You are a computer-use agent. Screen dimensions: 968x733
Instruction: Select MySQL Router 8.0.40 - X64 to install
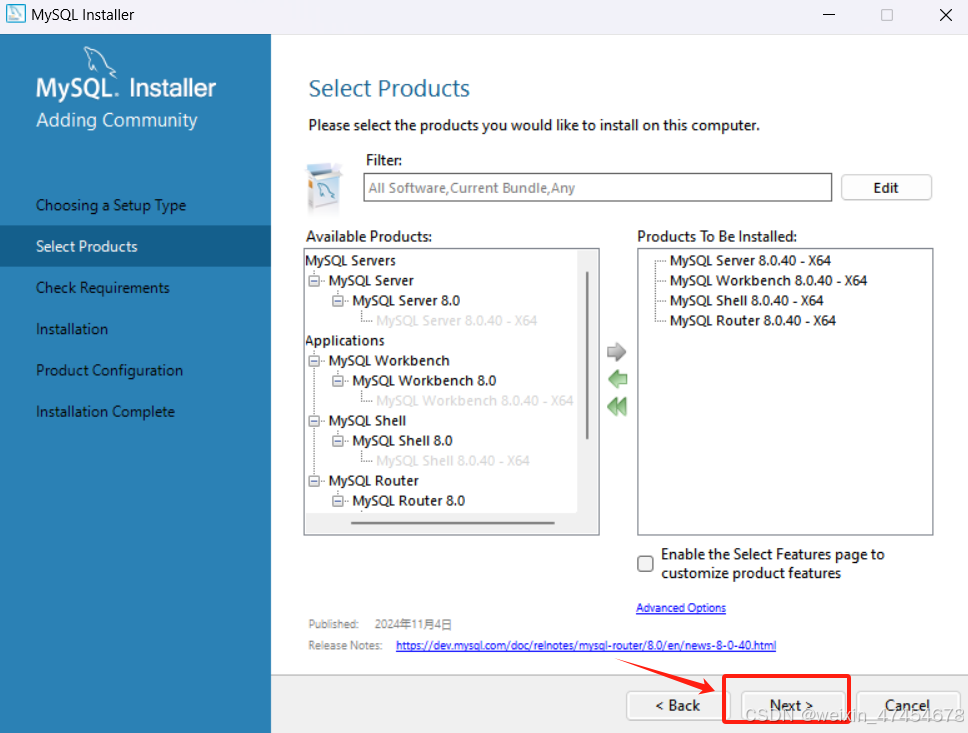pos(753,320)
